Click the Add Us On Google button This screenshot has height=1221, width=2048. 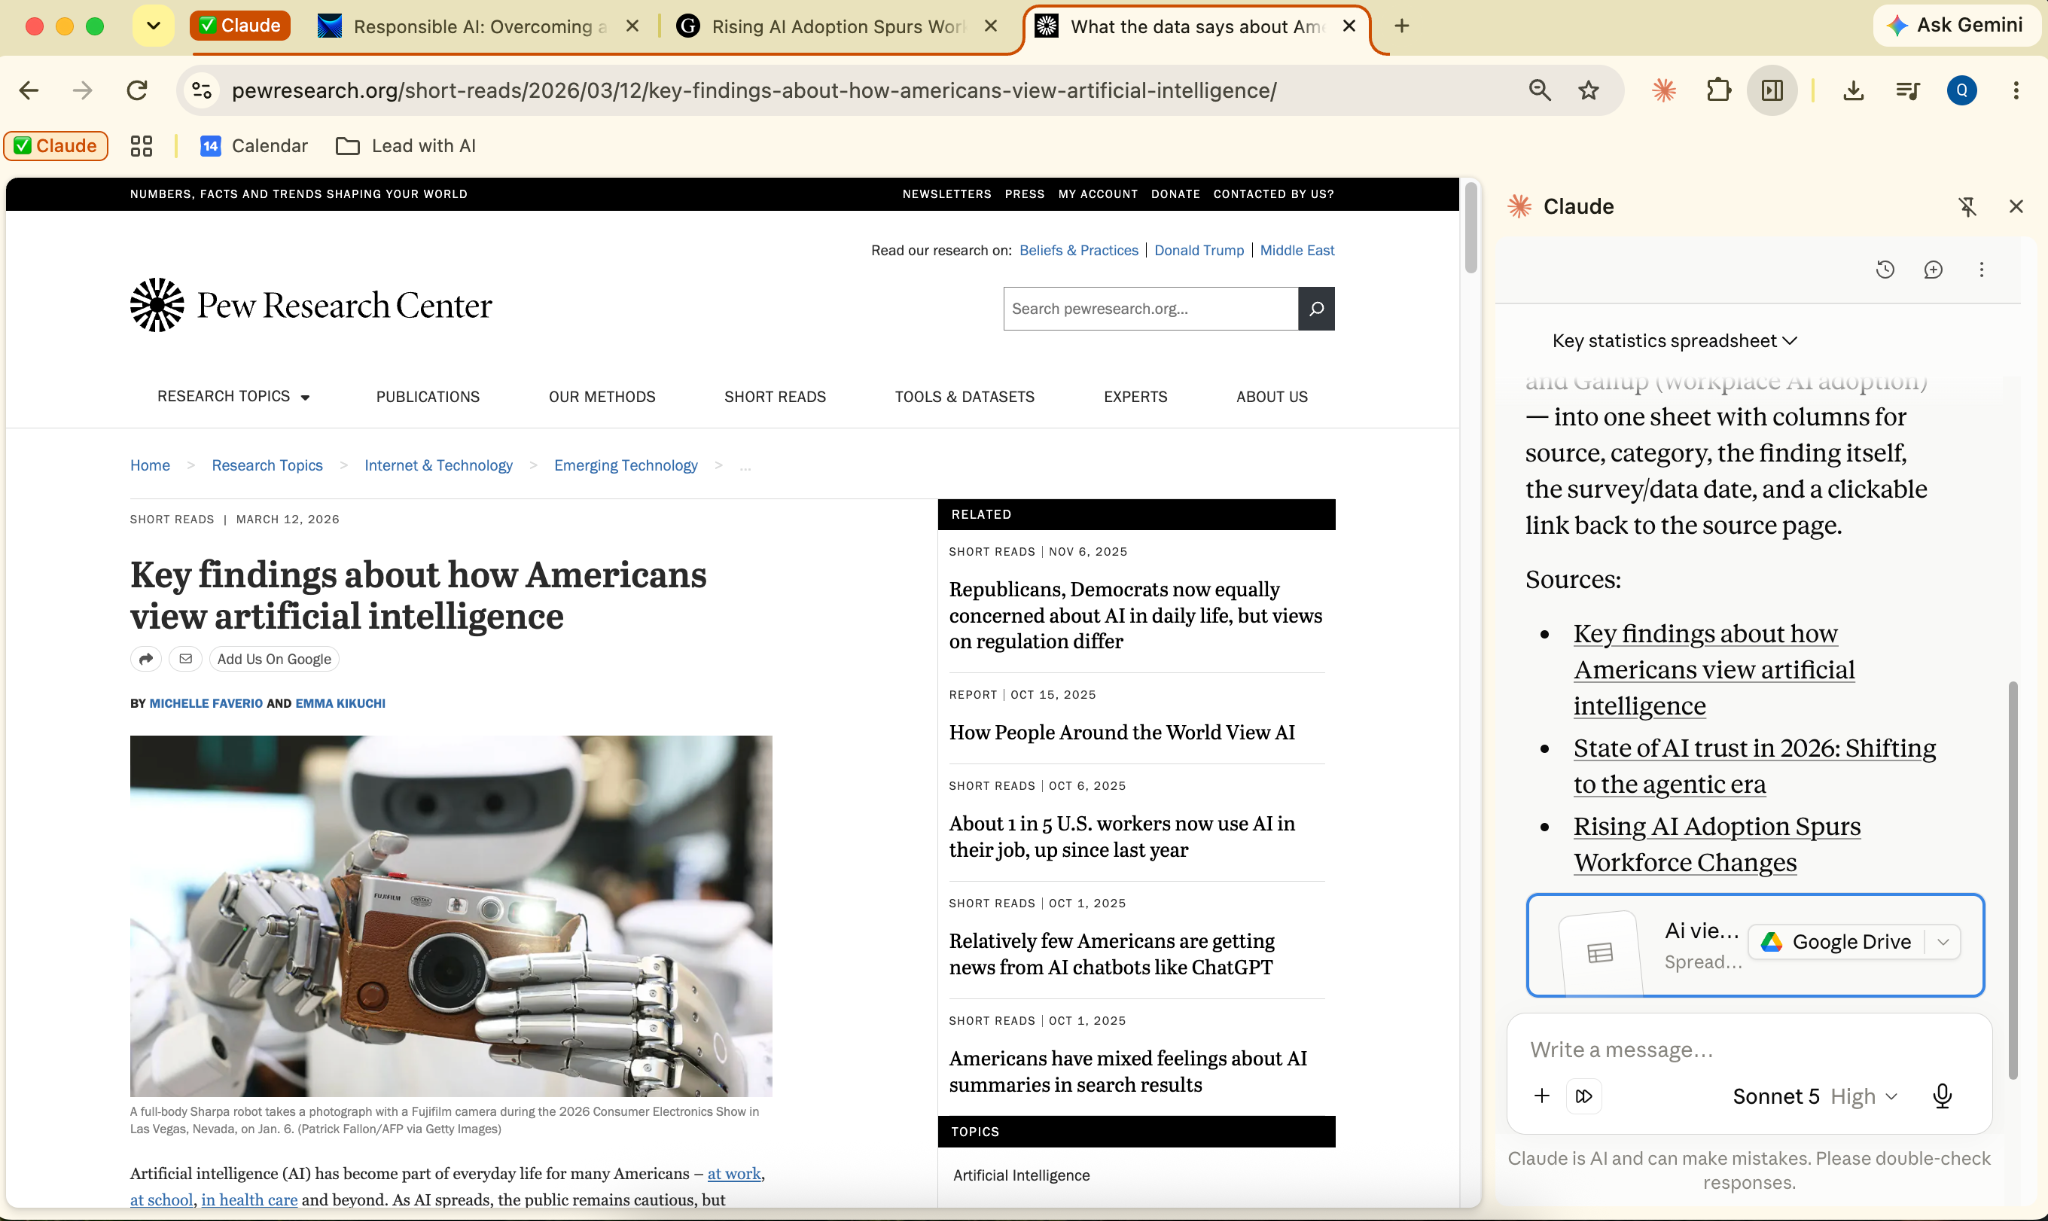tap(274, 659)
